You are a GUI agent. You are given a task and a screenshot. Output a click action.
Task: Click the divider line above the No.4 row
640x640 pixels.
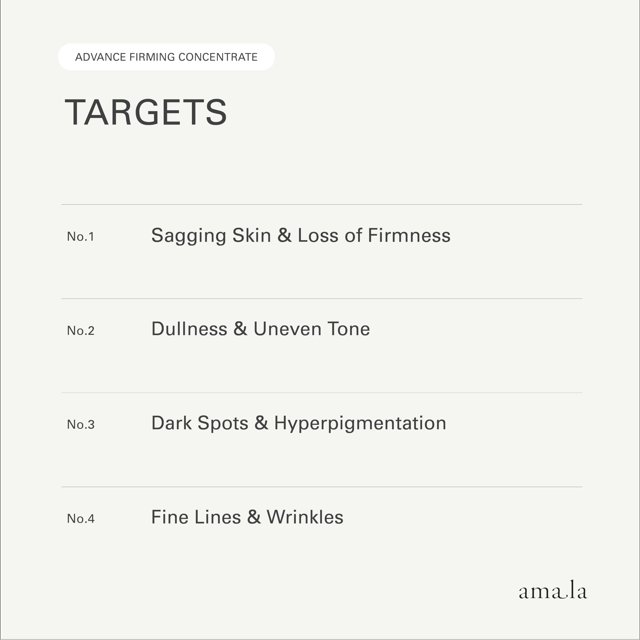pyautogui.click(x=322, y=487)
